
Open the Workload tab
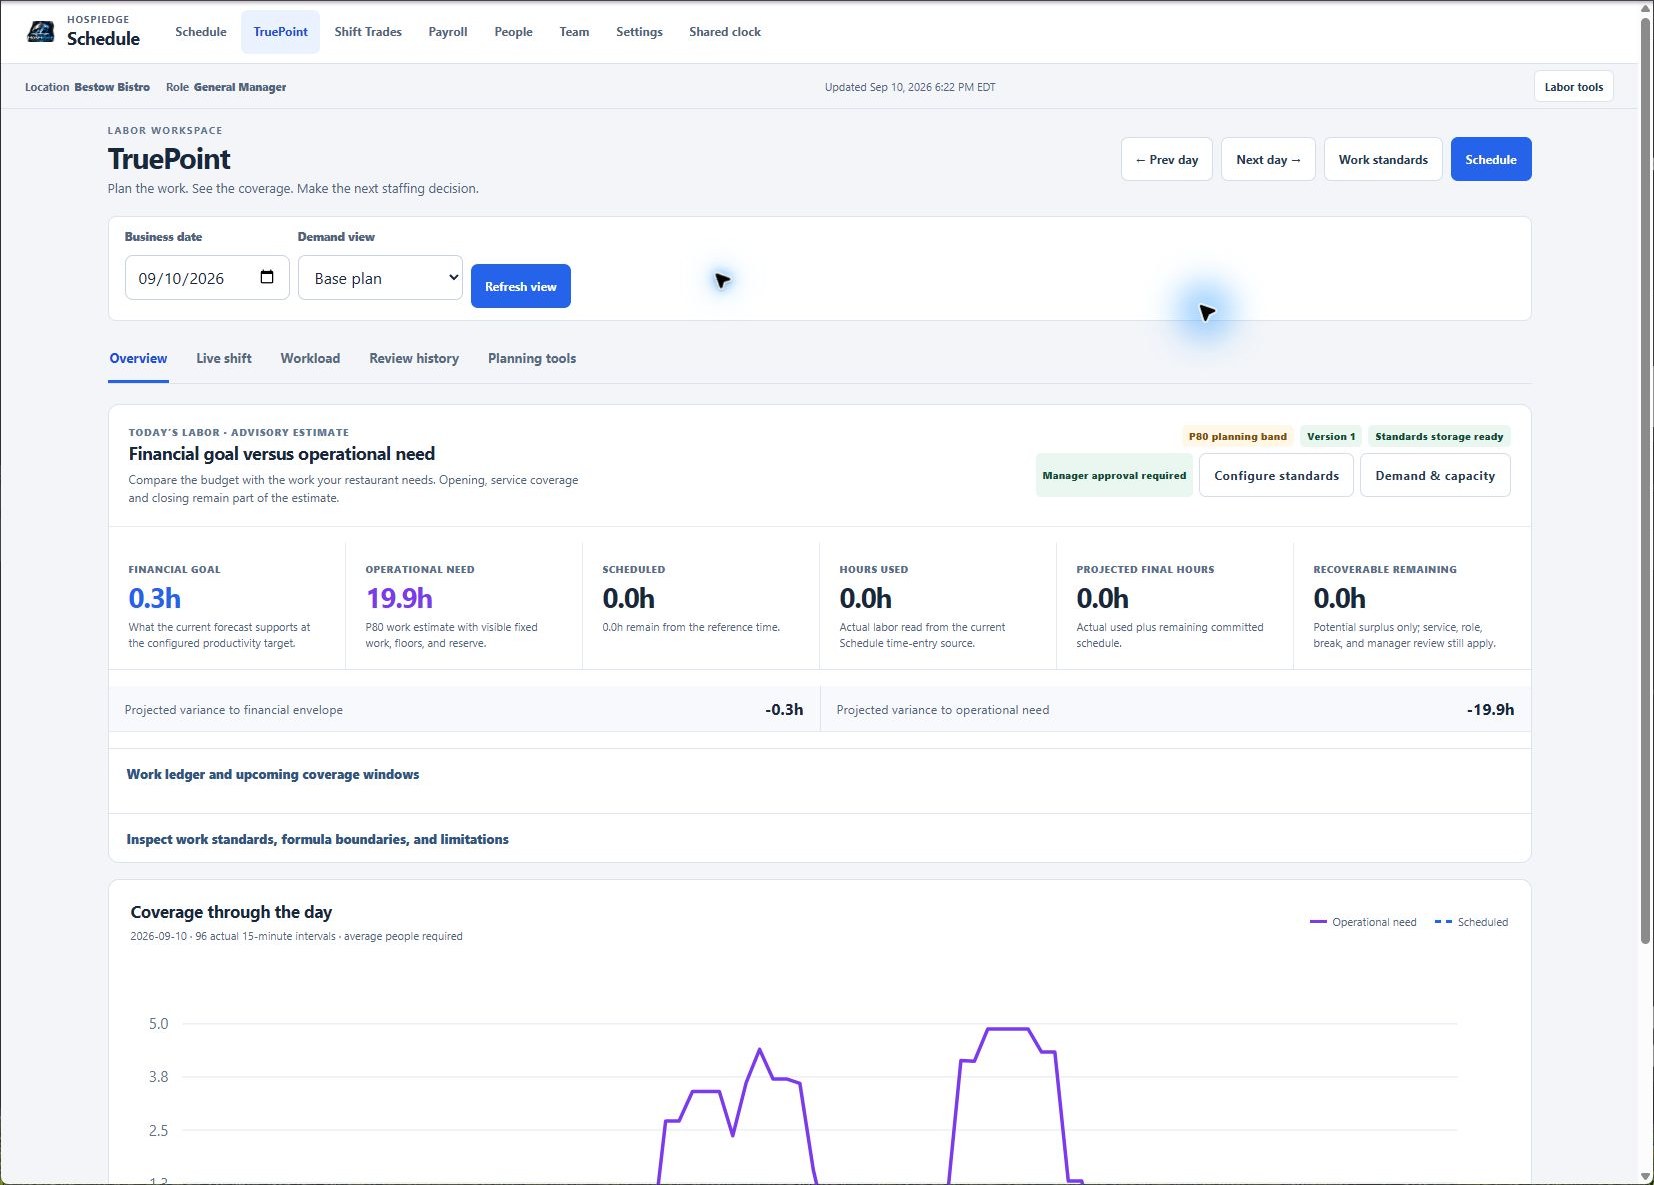(x=310, y=359)
